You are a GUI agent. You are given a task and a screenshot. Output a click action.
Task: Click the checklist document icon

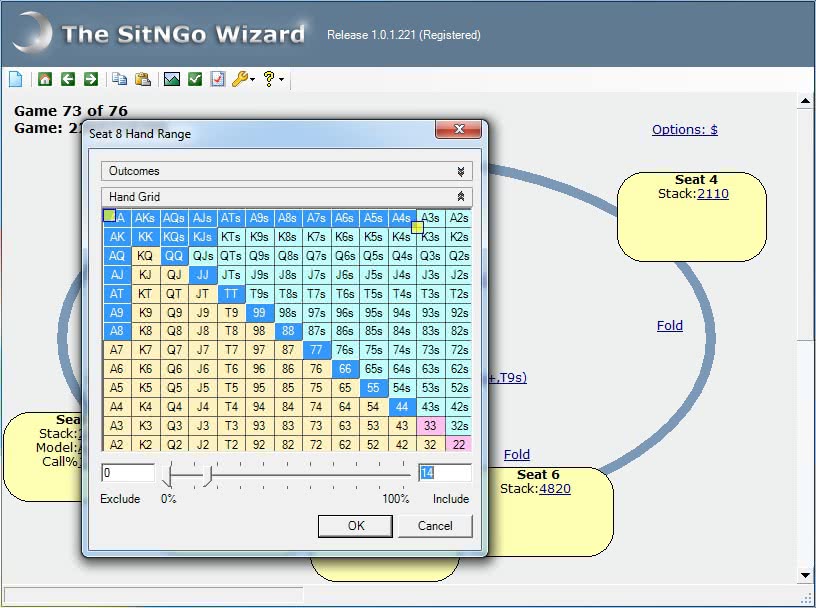(x=218, y=79)
